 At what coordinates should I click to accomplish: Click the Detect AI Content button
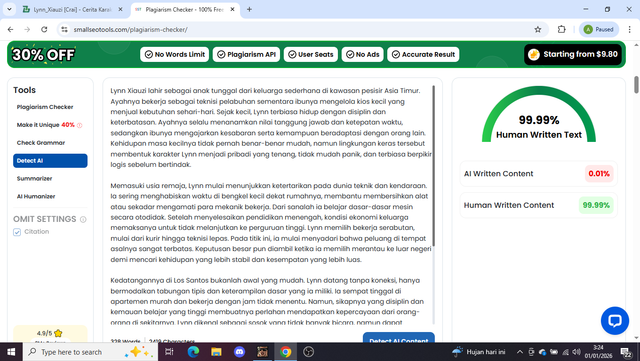[399, 338]
